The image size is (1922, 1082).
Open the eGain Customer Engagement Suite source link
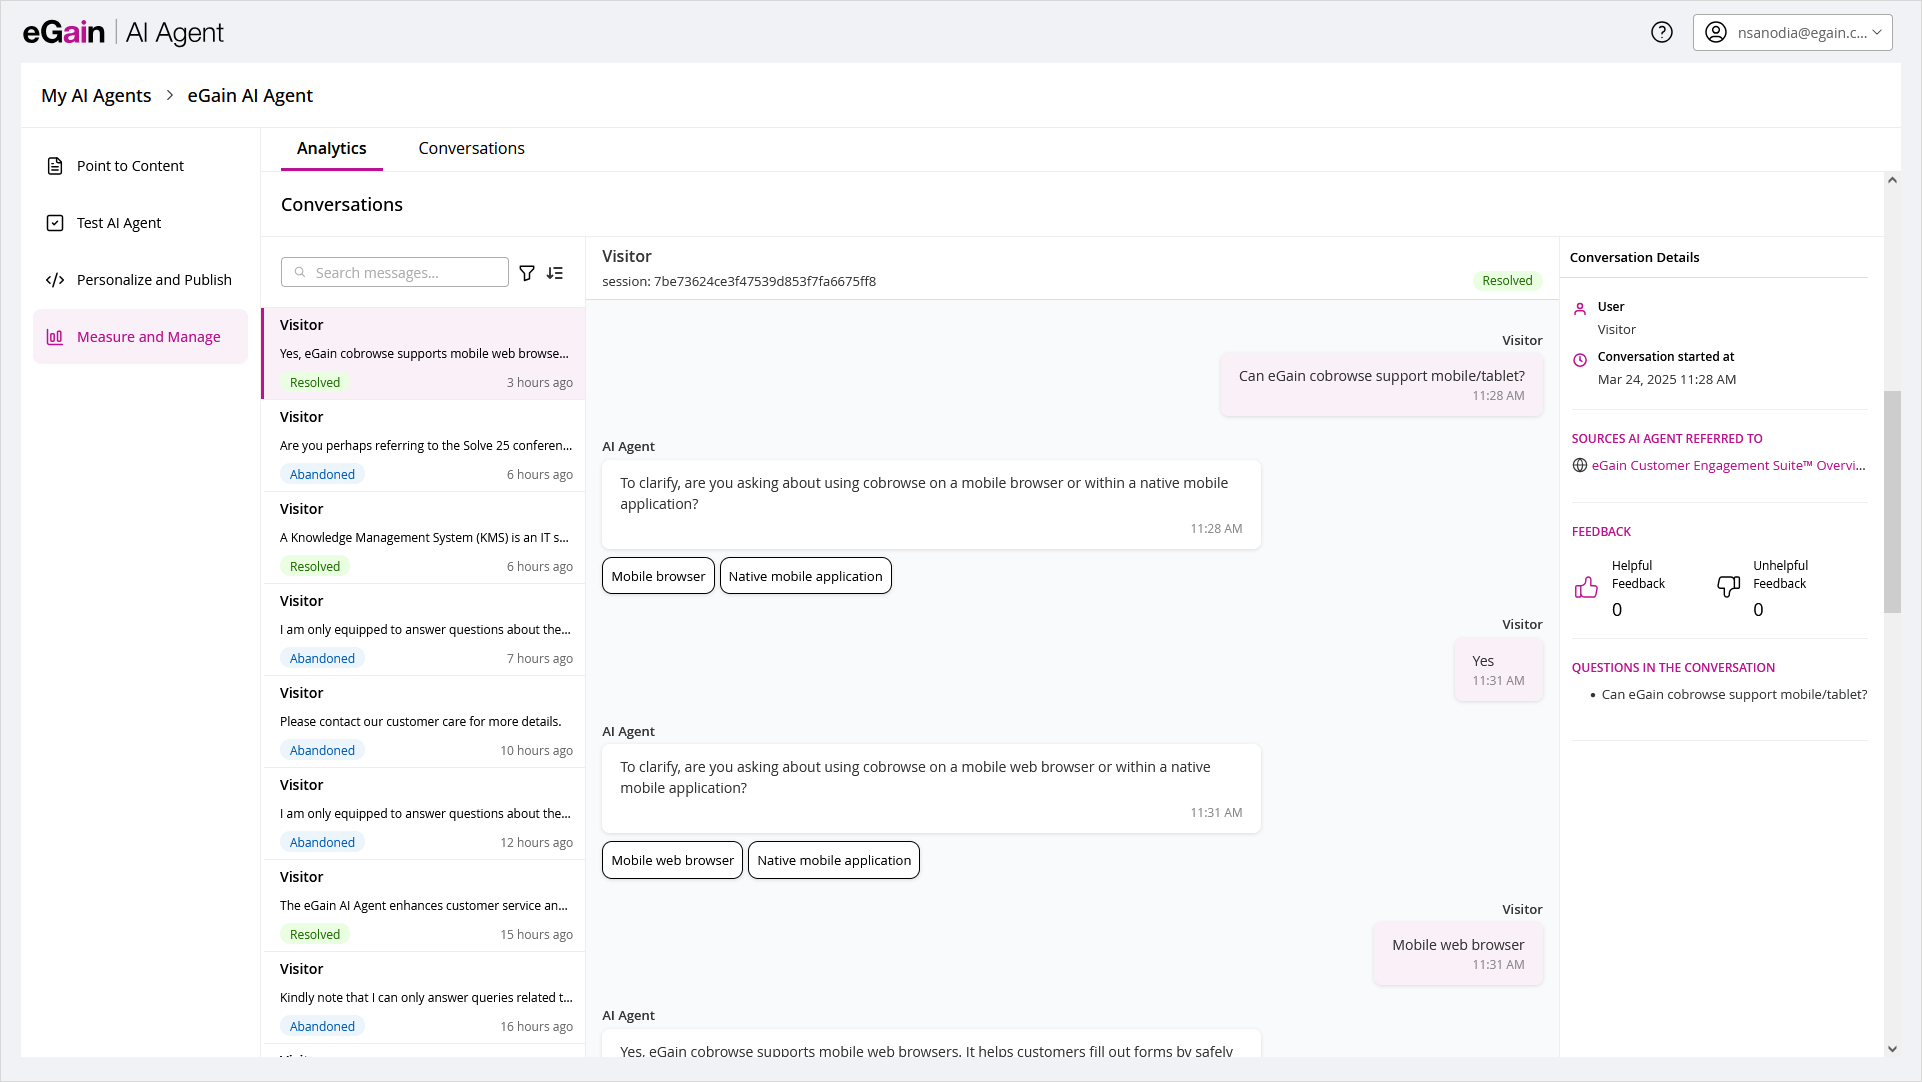coord(1727,465)
